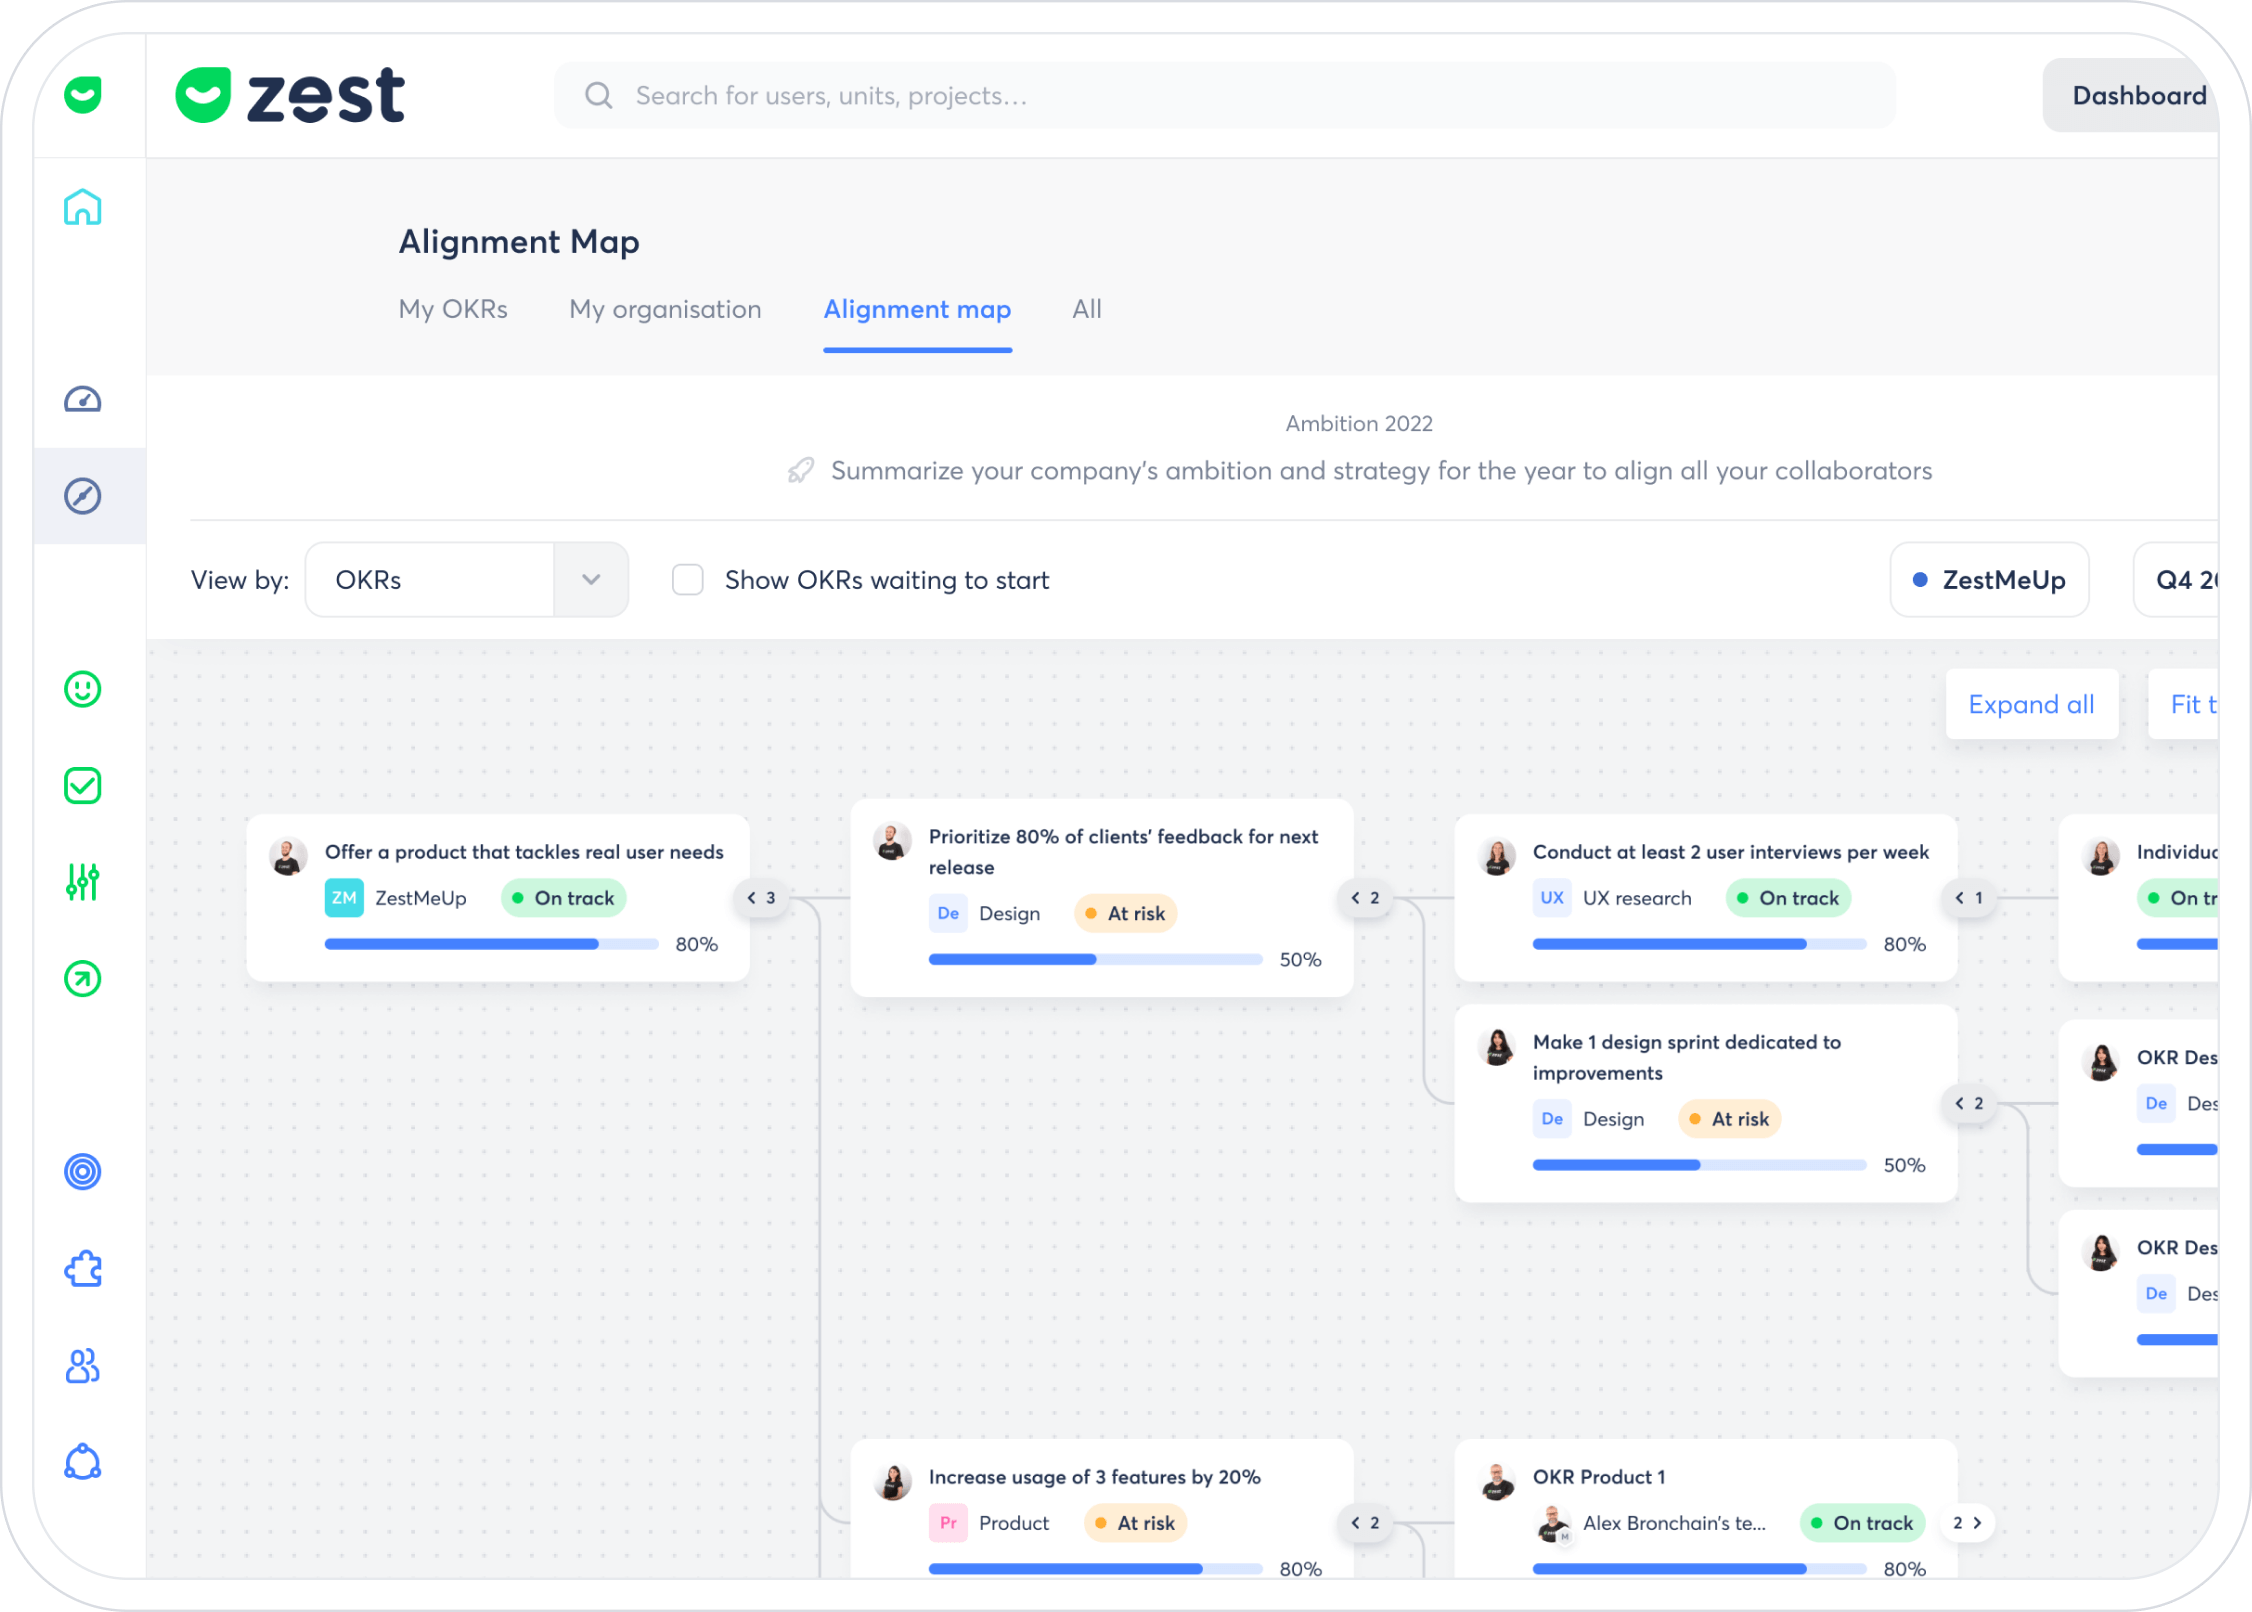Select the compass OKR sidebar icon
Image resolution: width=2252 pixels, height=1612 pixels.
pos(83,496)
